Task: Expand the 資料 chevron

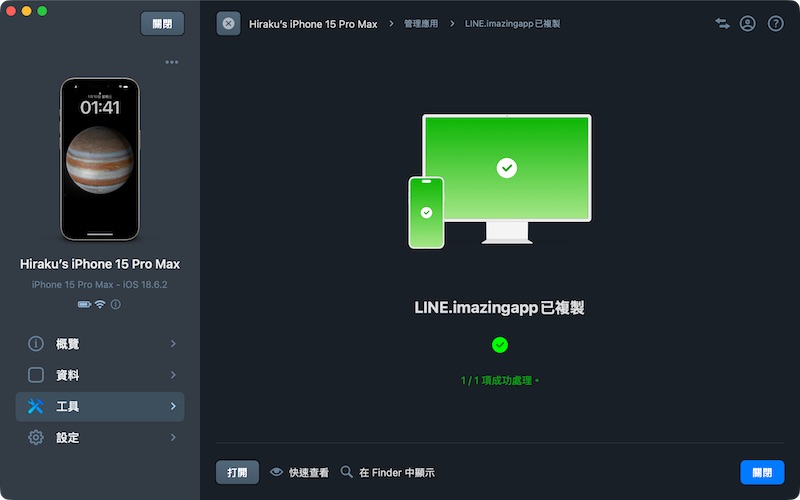Action: coord(173,375)
